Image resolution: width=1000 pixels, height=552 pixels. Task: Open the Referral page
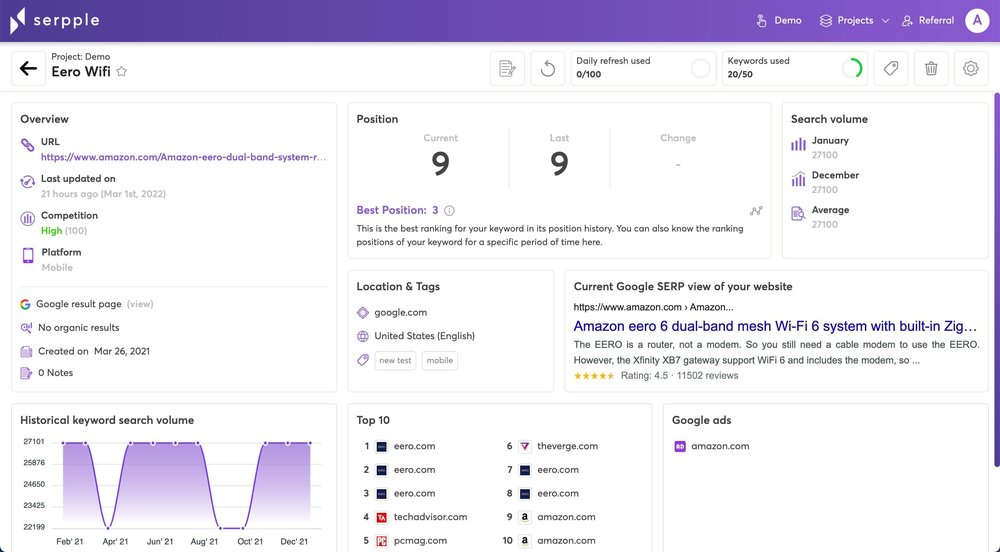click(x=928, y=20)
